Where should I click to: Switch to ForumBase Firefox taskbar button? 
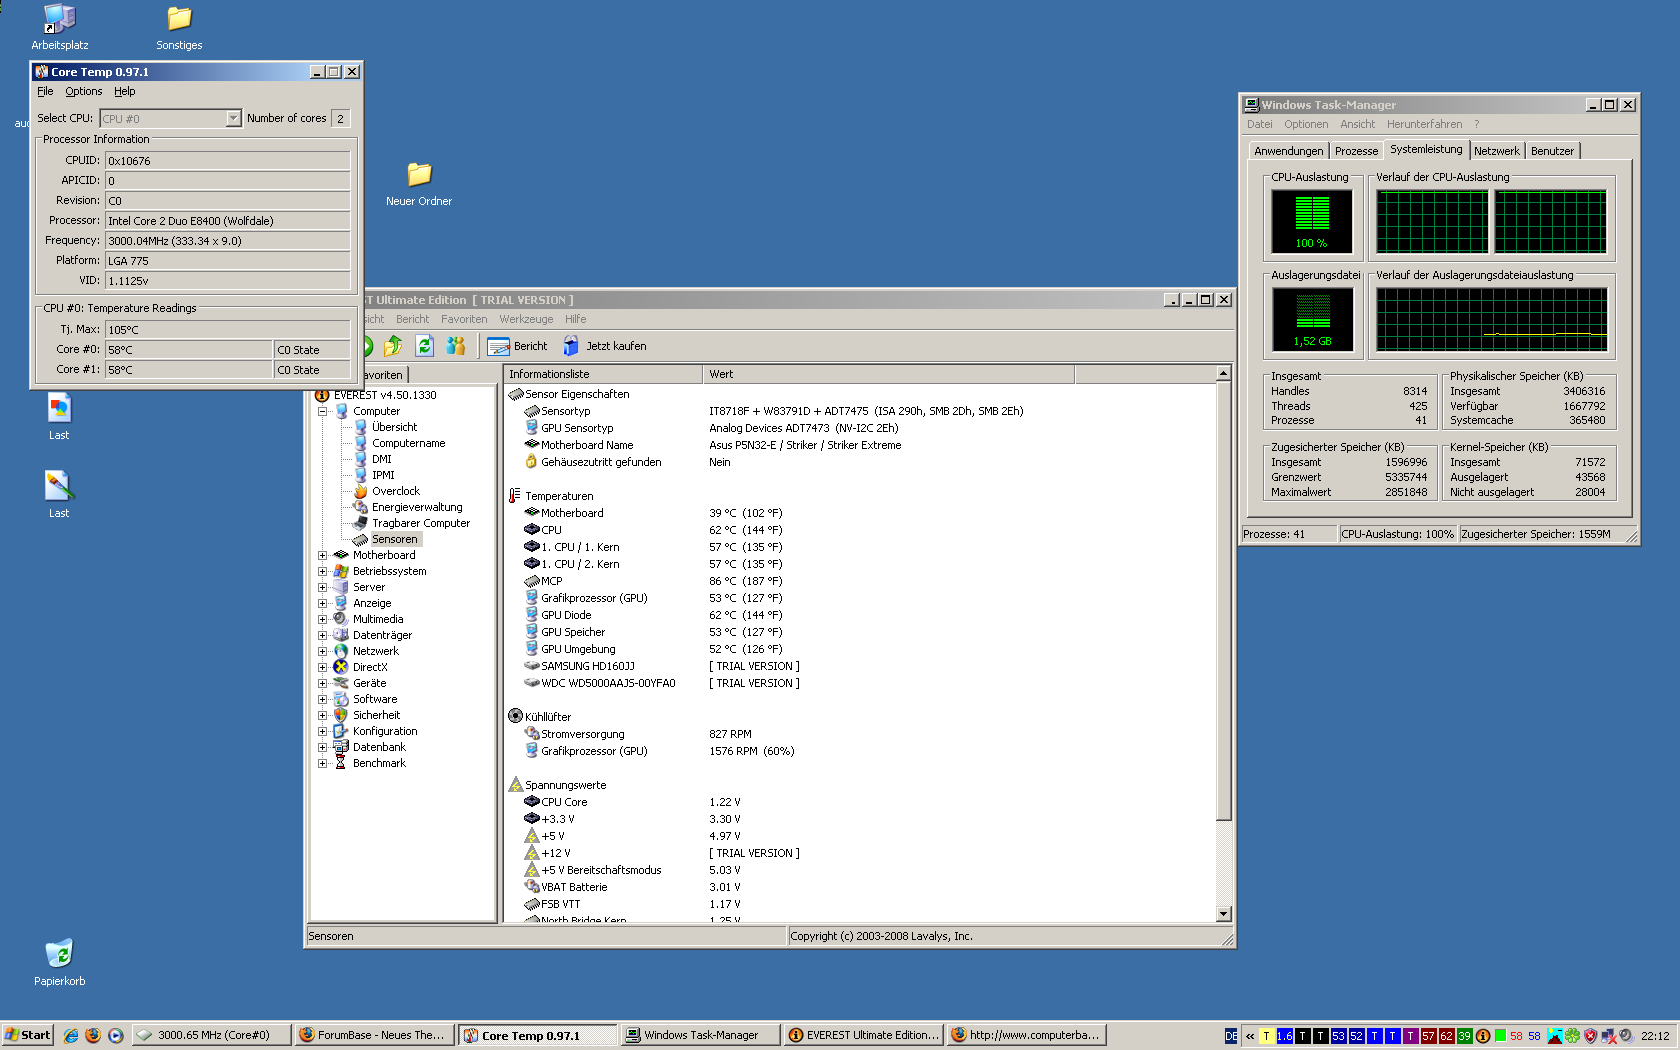pos(374,1035)
